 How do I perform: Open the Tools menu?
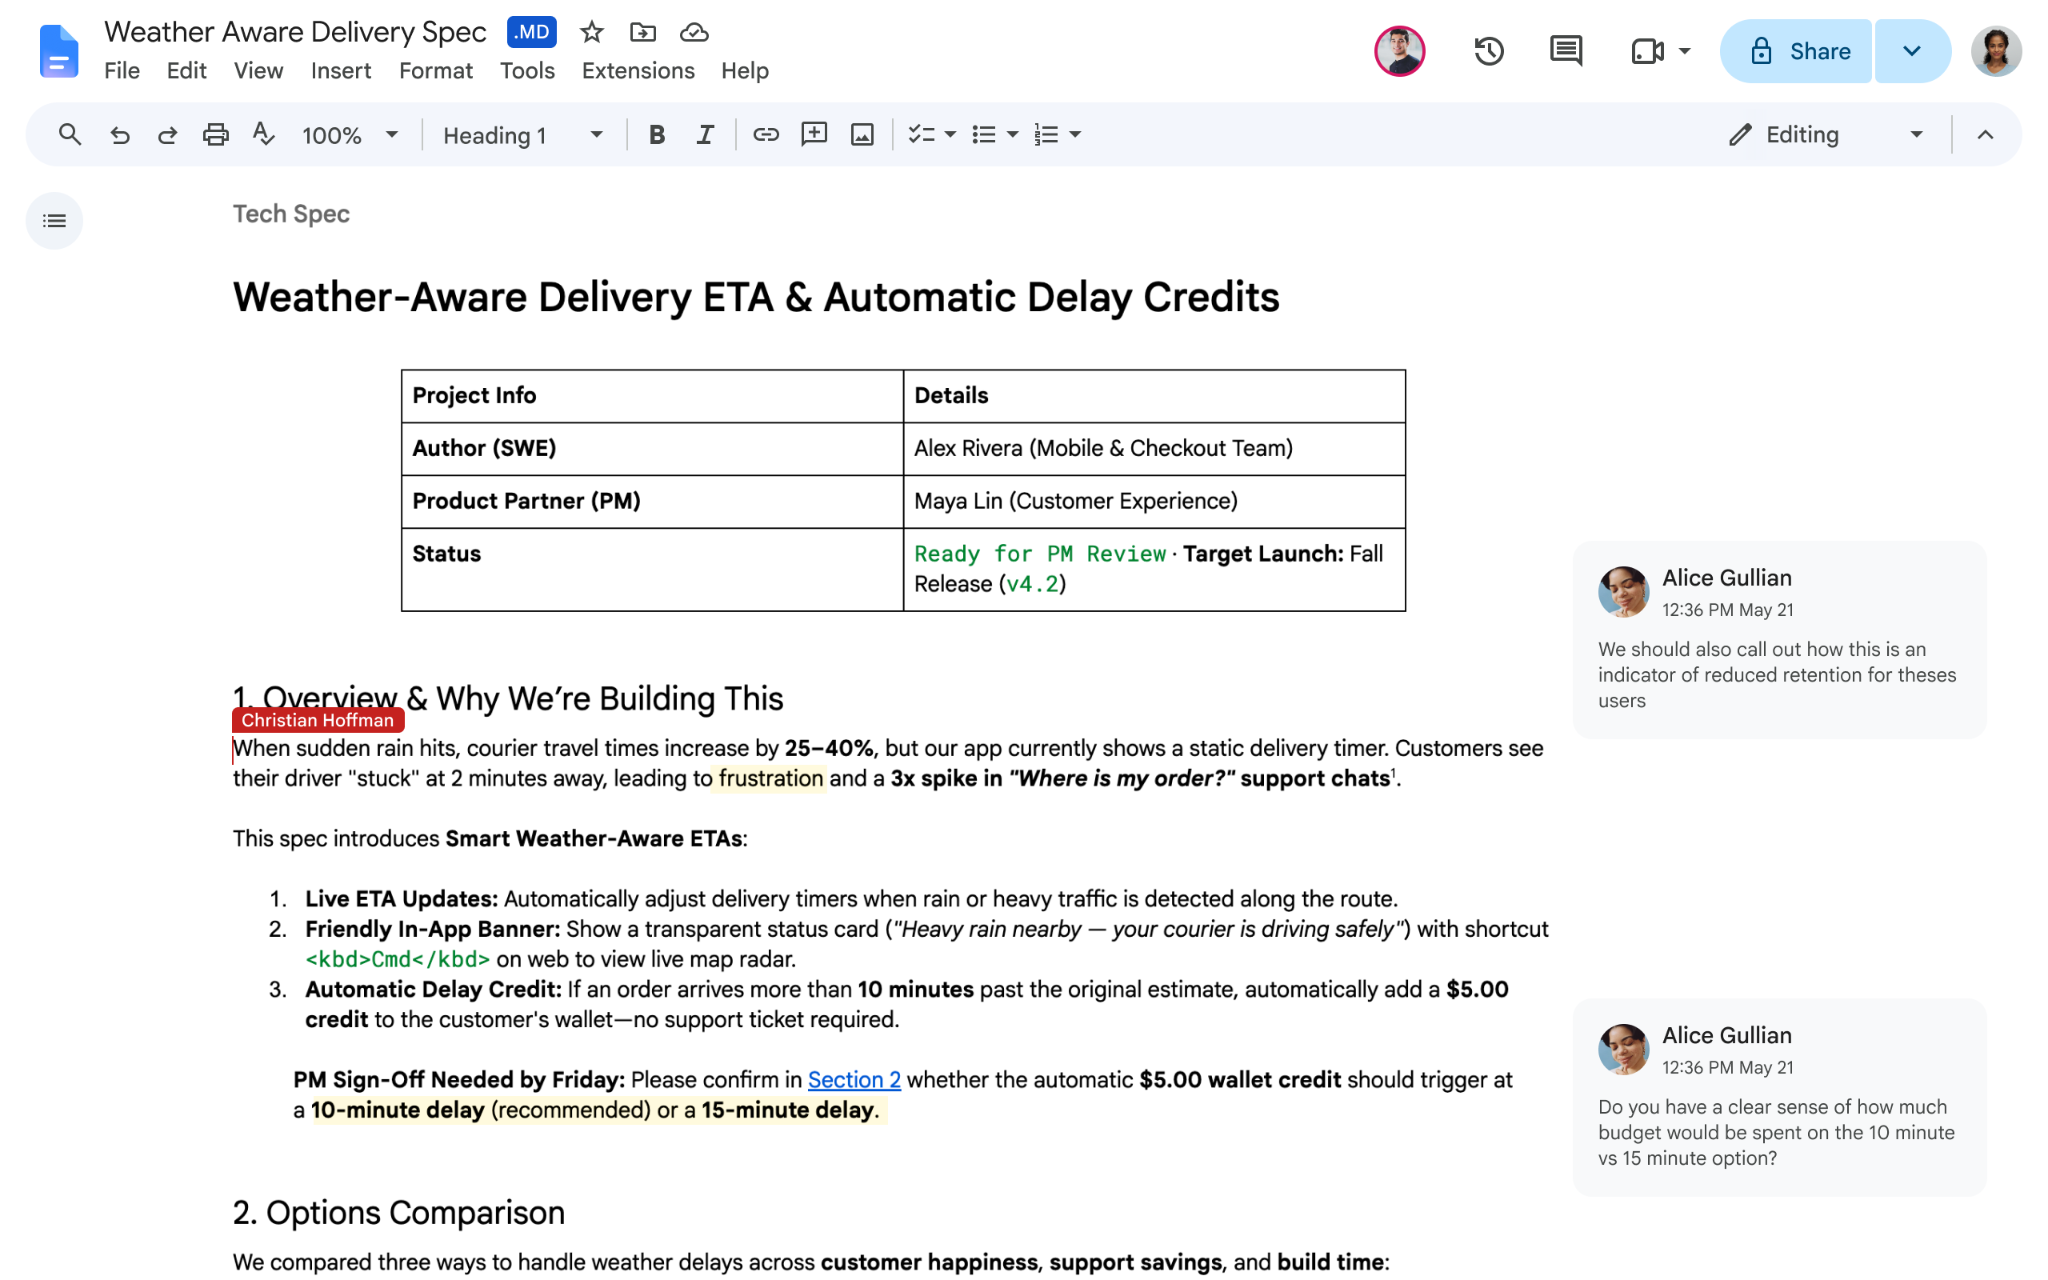(x=527, y=70)
